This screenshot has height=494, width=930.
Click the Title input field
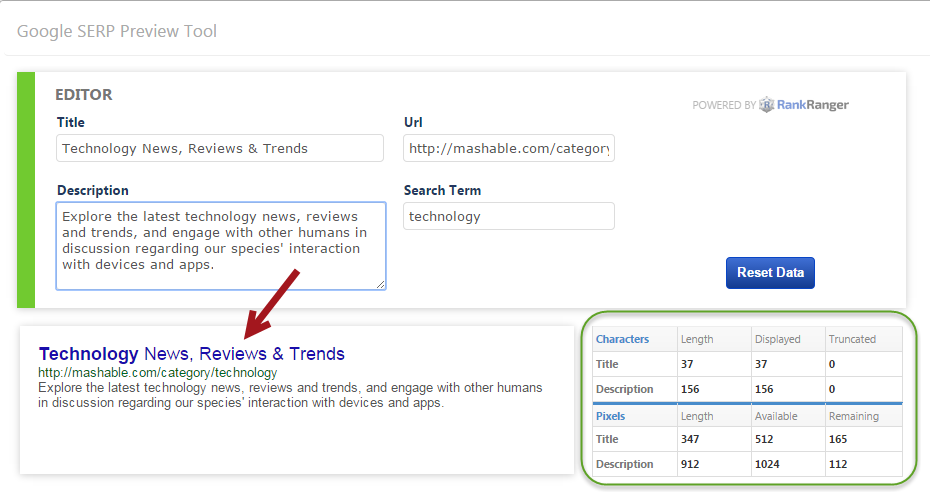coord(220,148)
